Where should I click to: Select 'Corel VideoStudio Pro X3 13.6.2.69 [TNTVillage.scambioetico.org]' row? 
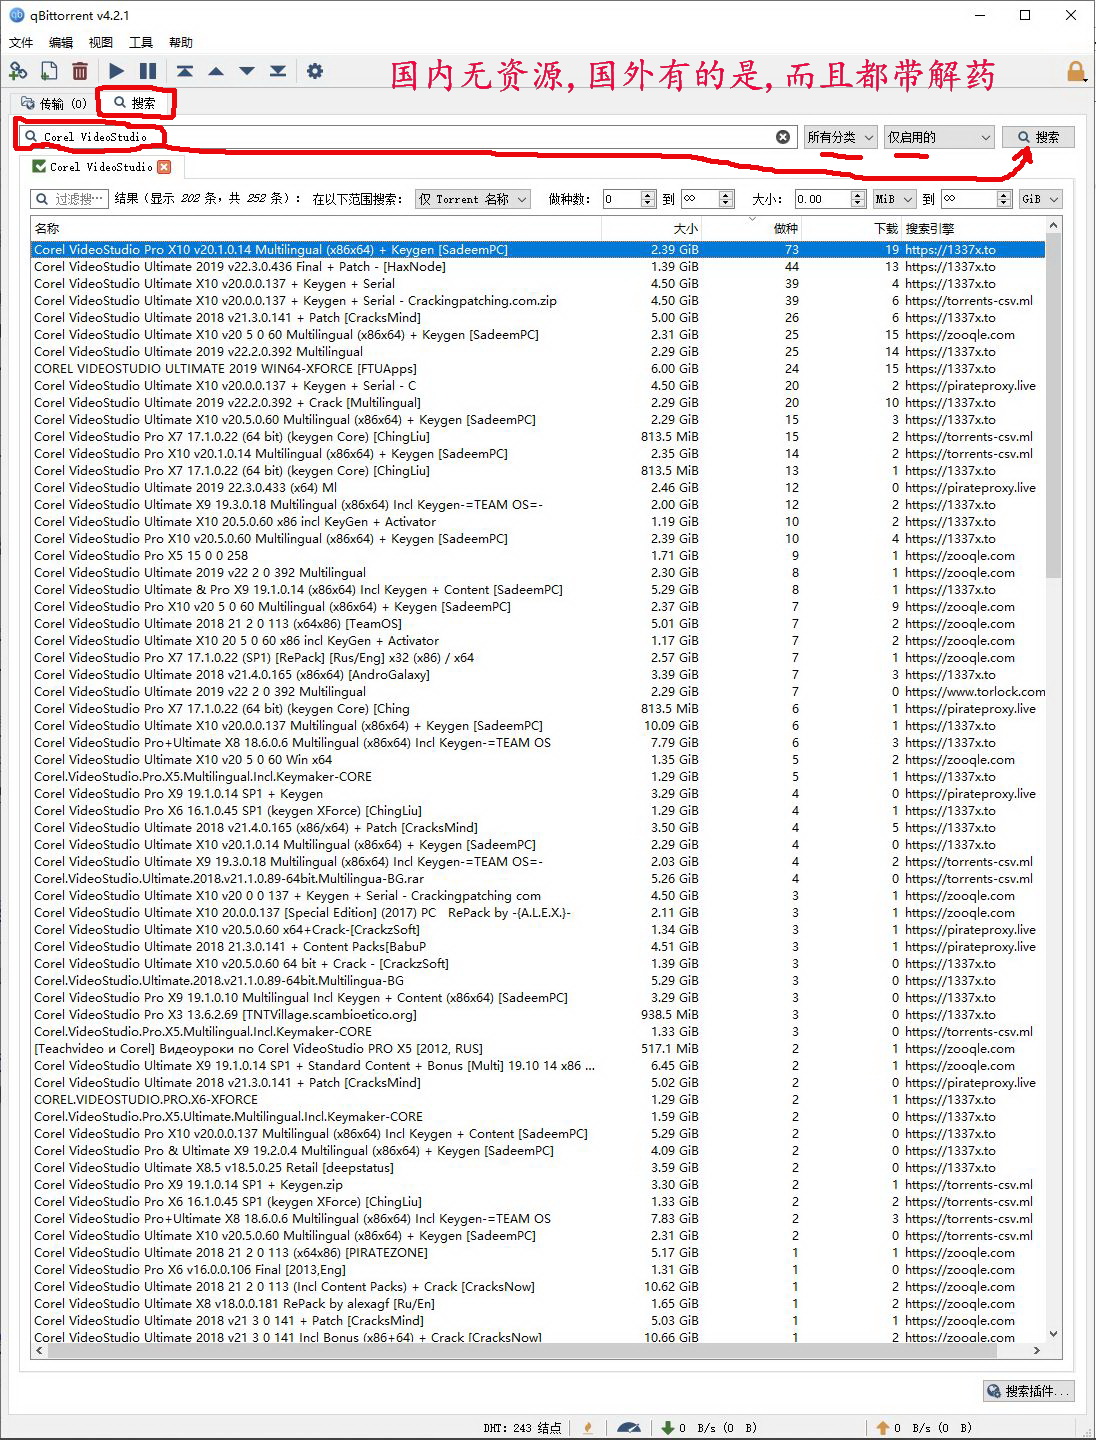(x=538, y=1015)
